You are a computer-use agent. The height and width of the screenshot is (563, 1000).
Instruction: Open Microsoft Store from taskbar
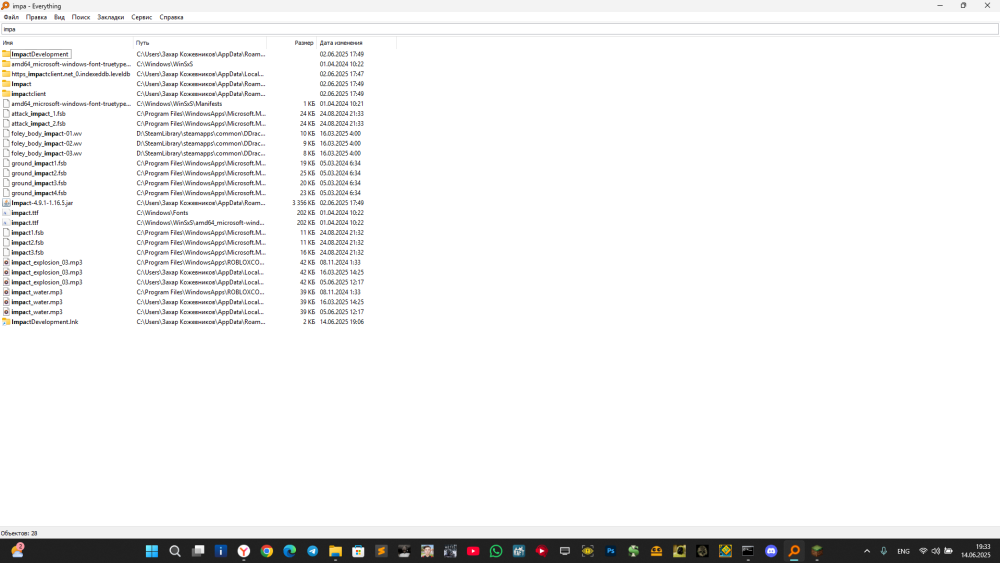pyautogui.click(x=358, y=551)
